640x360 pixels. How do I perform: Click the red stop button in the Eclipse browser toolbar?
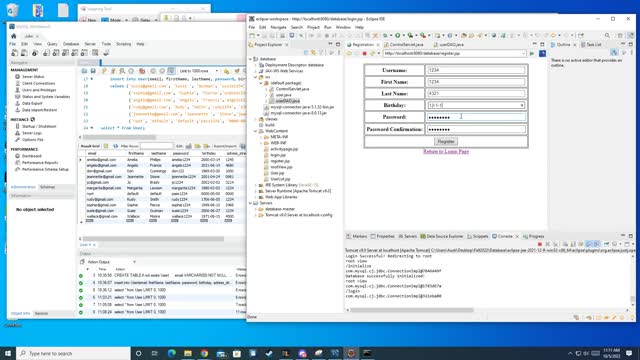coord(364,53)
